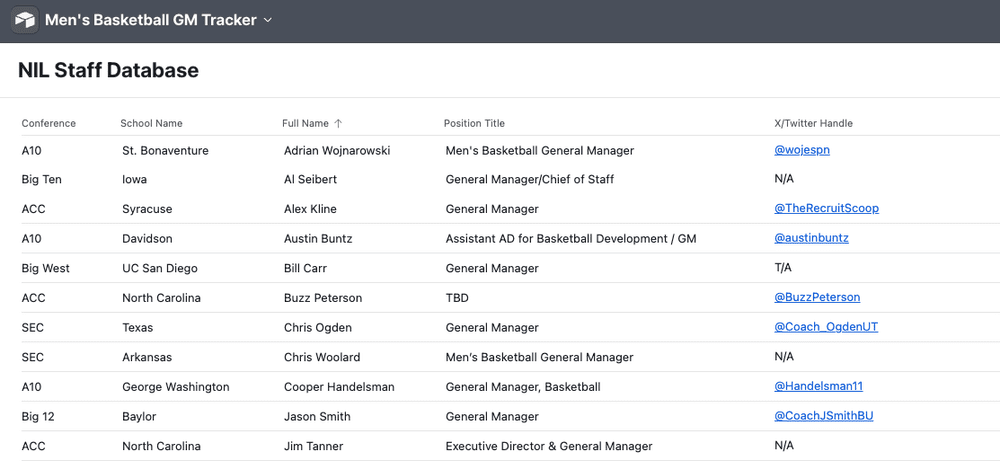Open the @Coach_OgdenUT Twitter link
Screen dimensions: 1000x461
pos(826,327)
